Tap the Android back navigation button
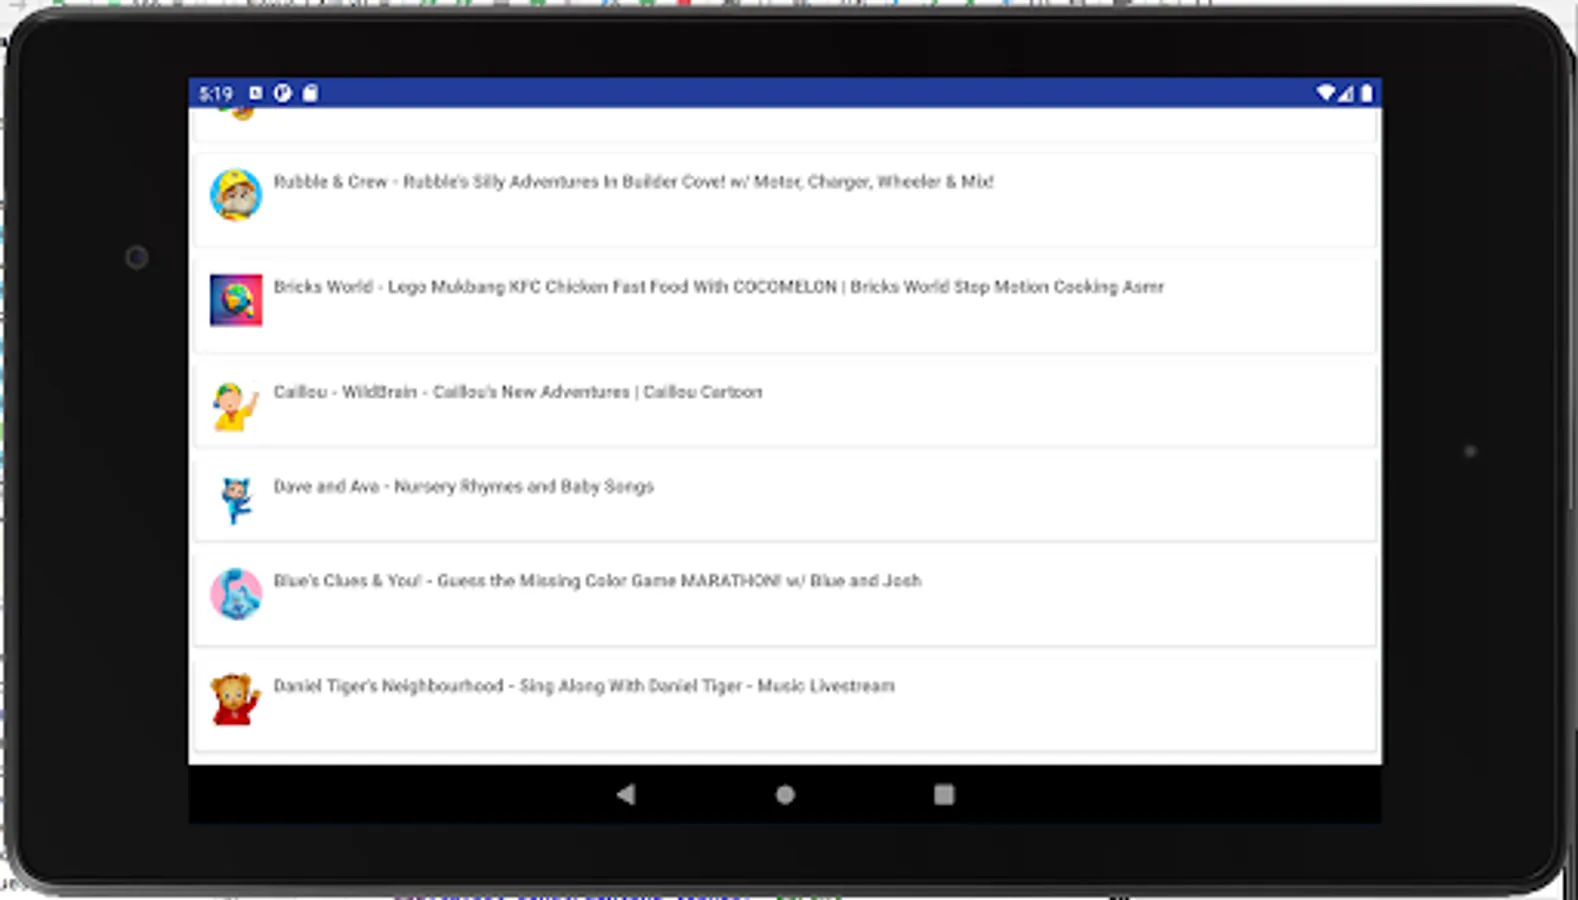The image size is (1578, 900). coord(626,794)
